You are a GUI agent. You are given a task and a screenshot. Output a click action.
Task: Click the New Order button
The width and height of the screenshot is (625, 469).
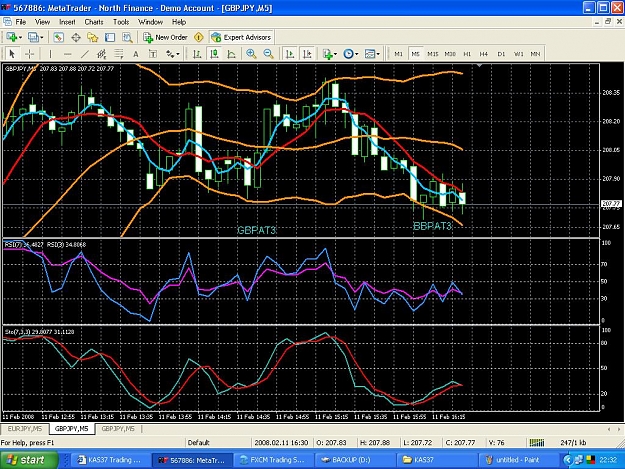[x=165, y=37]
